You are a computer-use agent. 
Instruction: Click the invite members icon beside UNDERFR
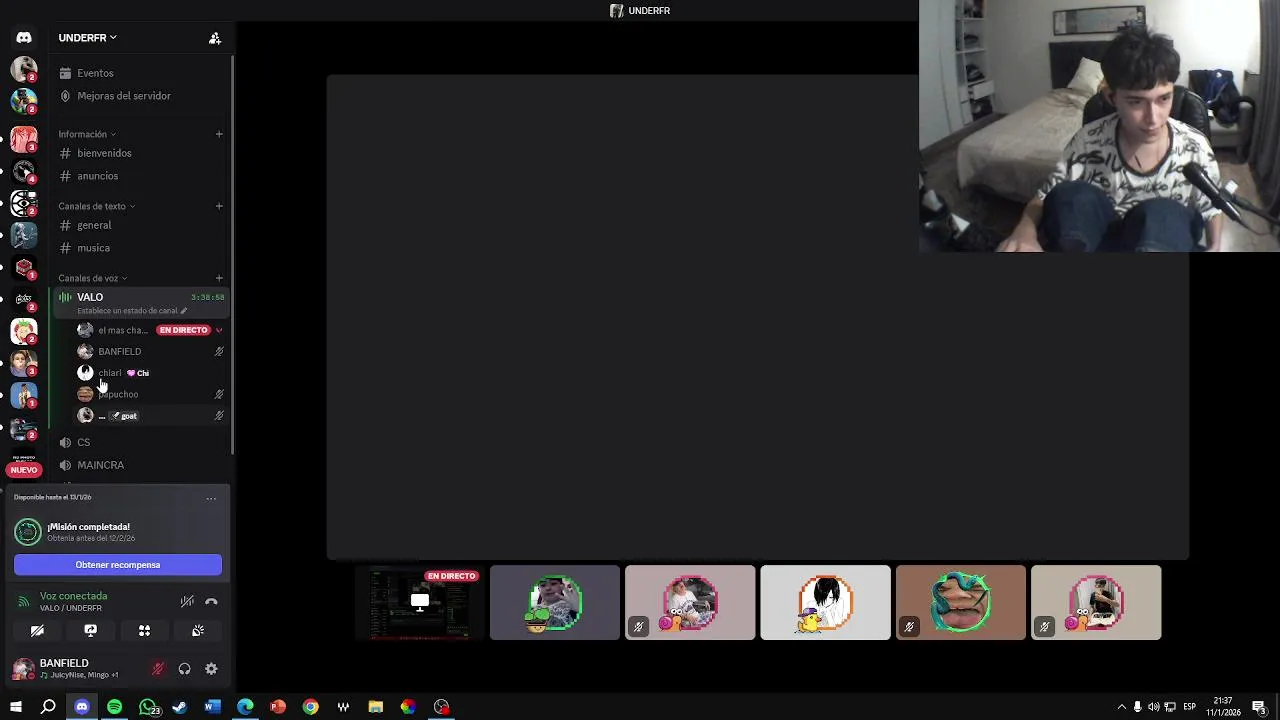pos(215,38)
